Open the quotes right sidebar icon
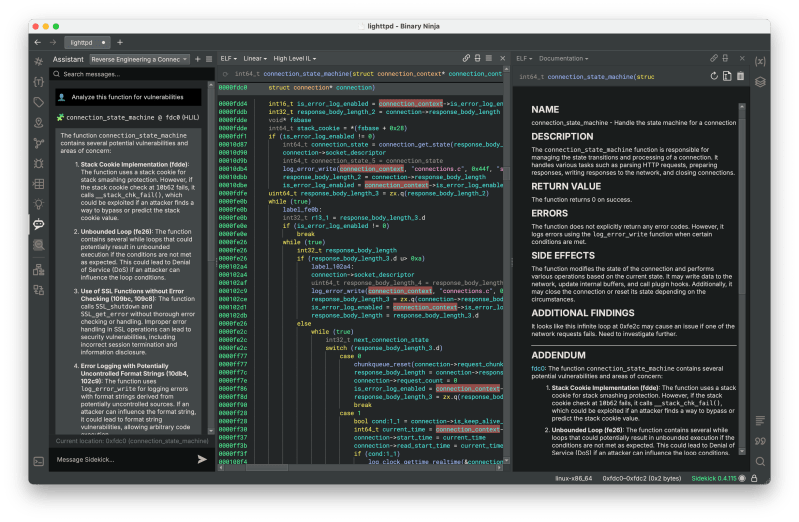Viewport: 799px width, 522px height. [760, 441]
